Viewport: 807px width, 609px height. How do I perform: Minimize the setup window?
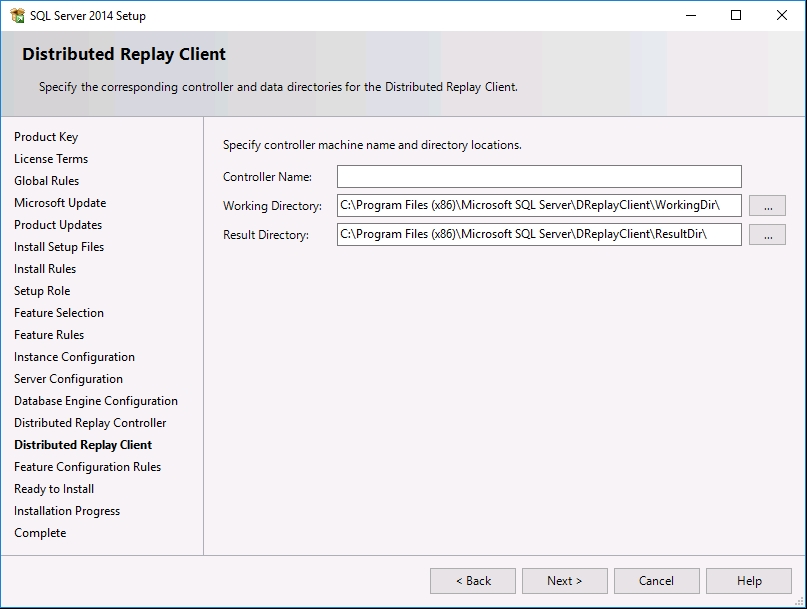[x=691, y=15]
